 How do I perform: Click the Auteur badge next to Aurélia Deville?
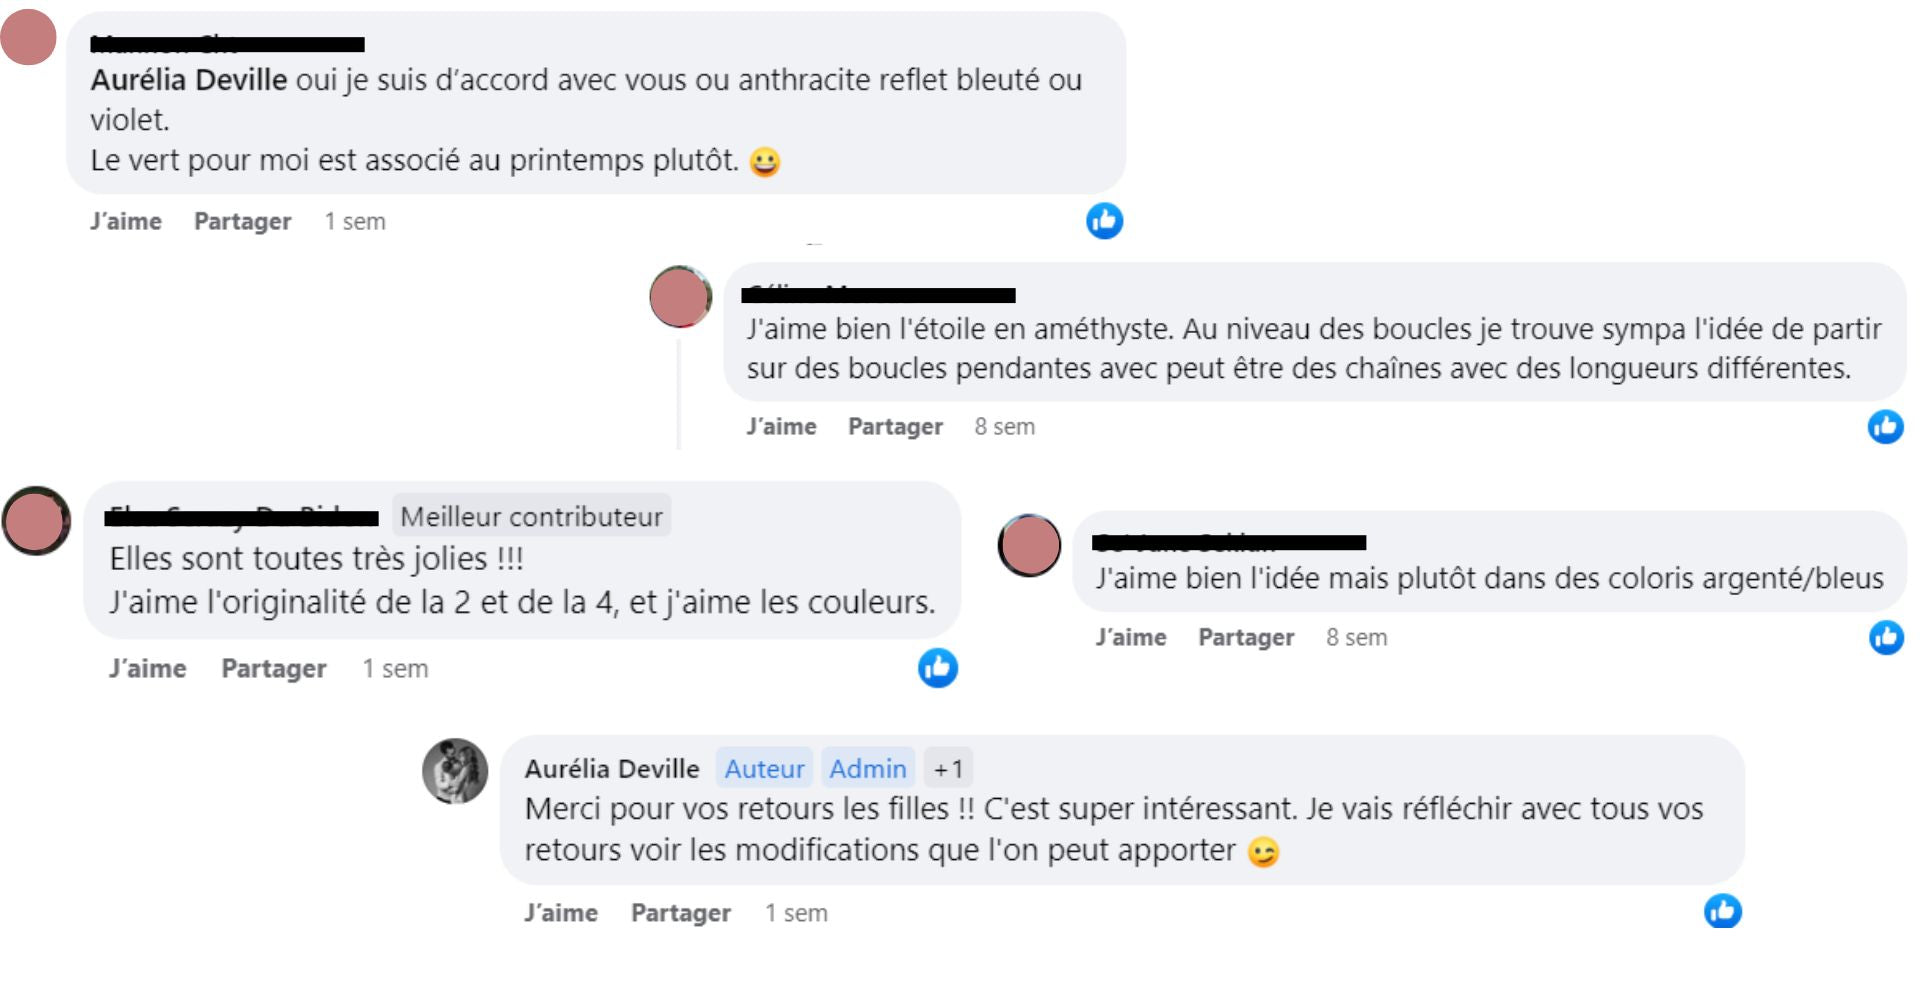coord(764,768)
